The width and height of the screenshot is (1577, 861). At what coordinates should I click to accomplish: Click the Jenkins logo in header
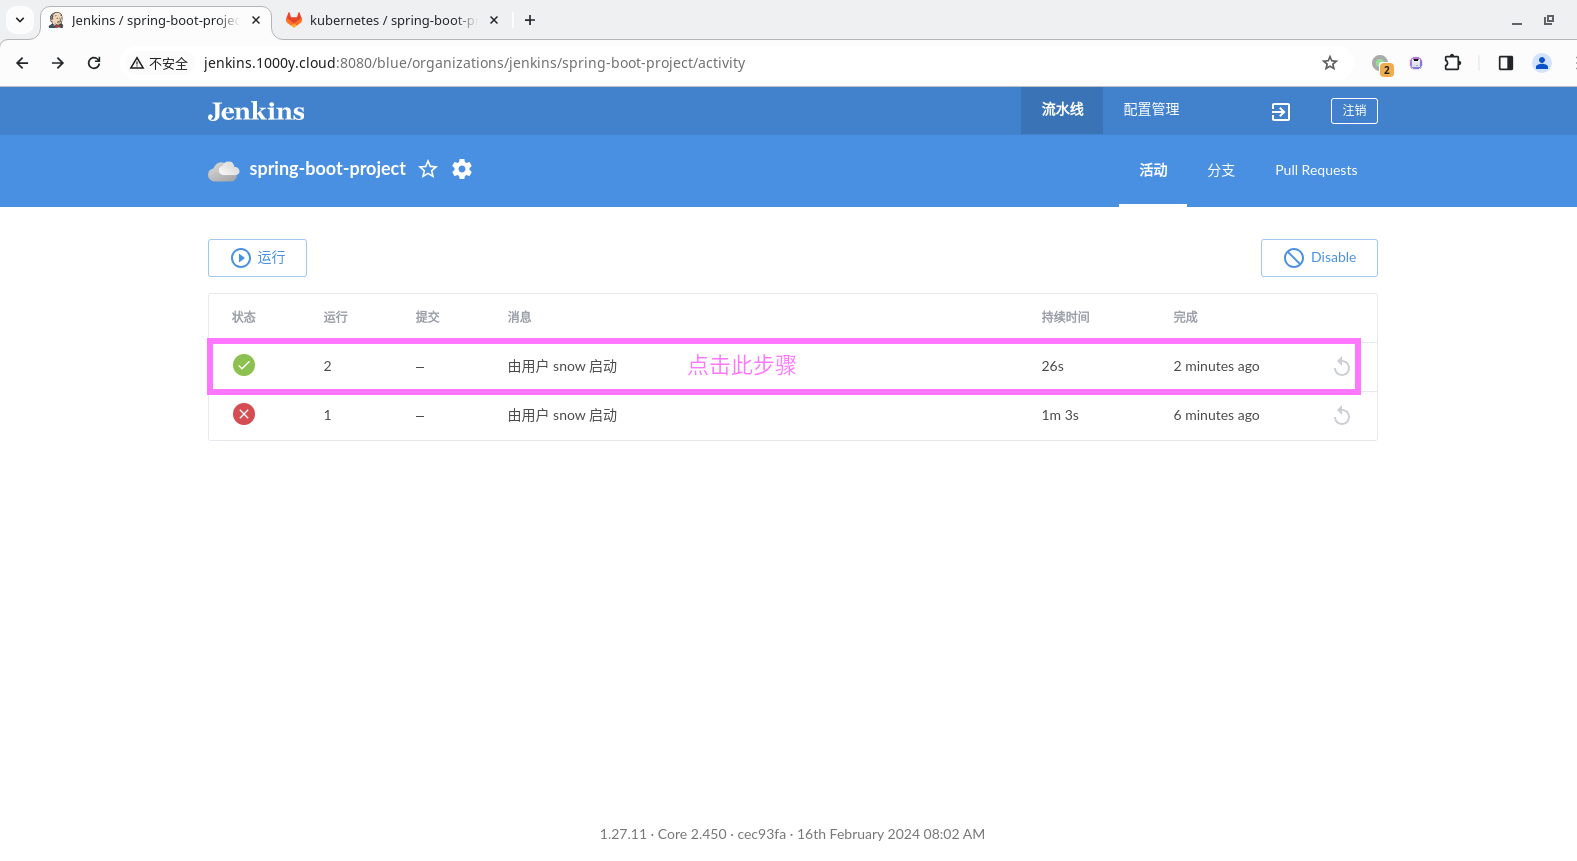256,111
